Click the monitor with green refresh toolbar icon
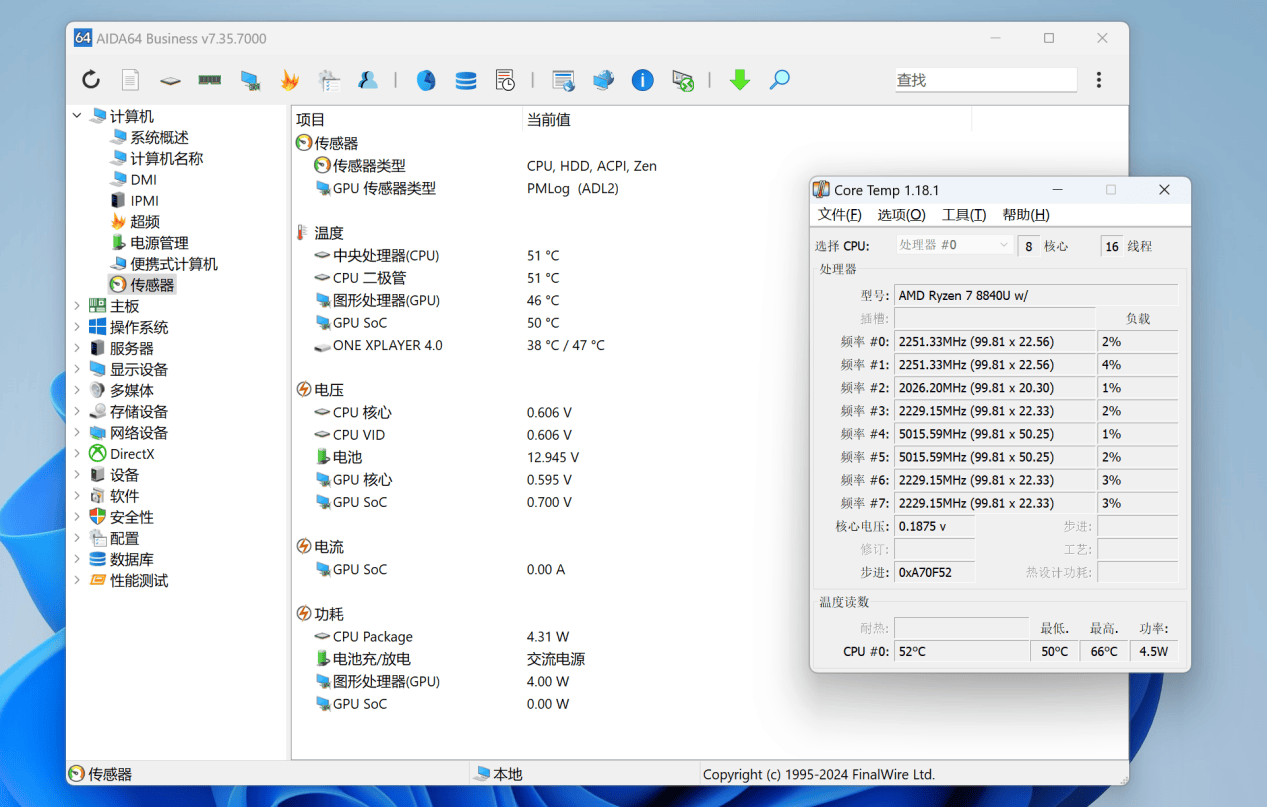Screen dimensions: 1267x807 (x=683, y=80)
